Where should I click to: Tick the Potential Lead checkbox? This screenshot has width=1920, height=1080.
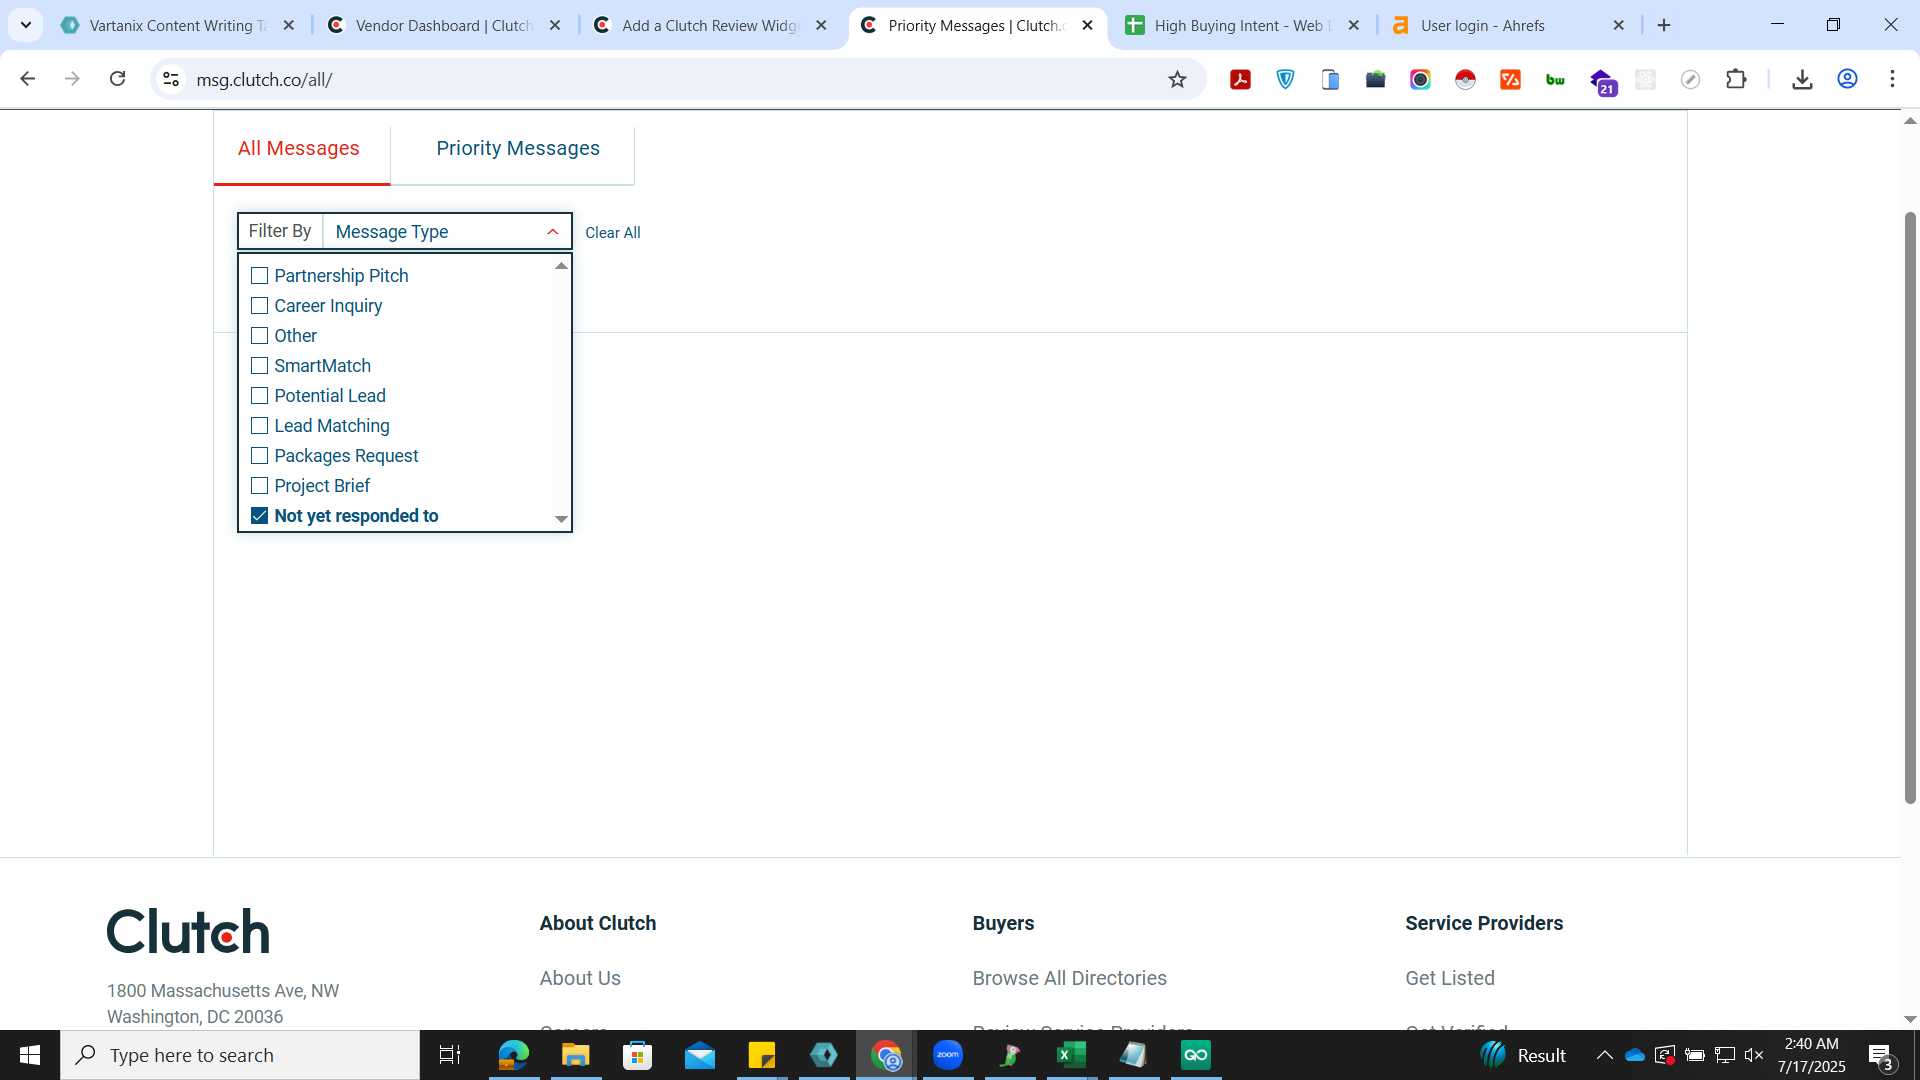(260, 396)
